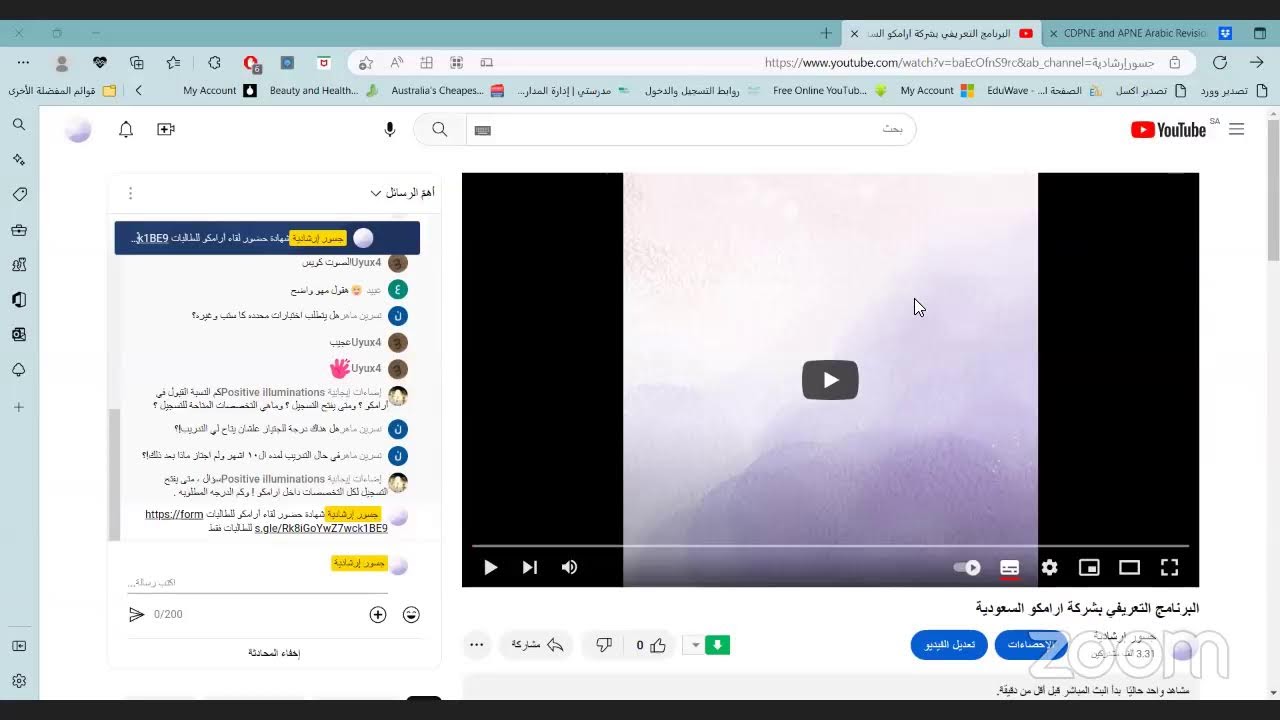Open the YouTube hamburger guide menu
Image resolution: width=1280 pixels, height=720 pixels.
[1237, 129]
